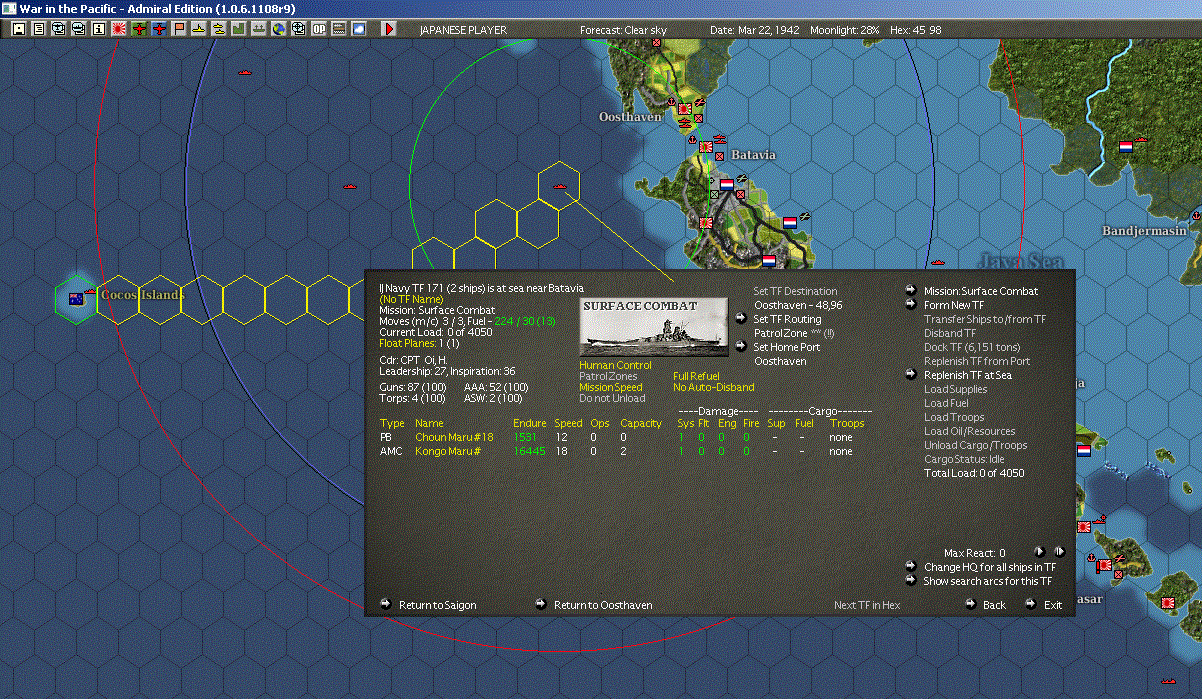Click the Unload Cargo/Troops option
1202x699 pixels.
(975, 445)
